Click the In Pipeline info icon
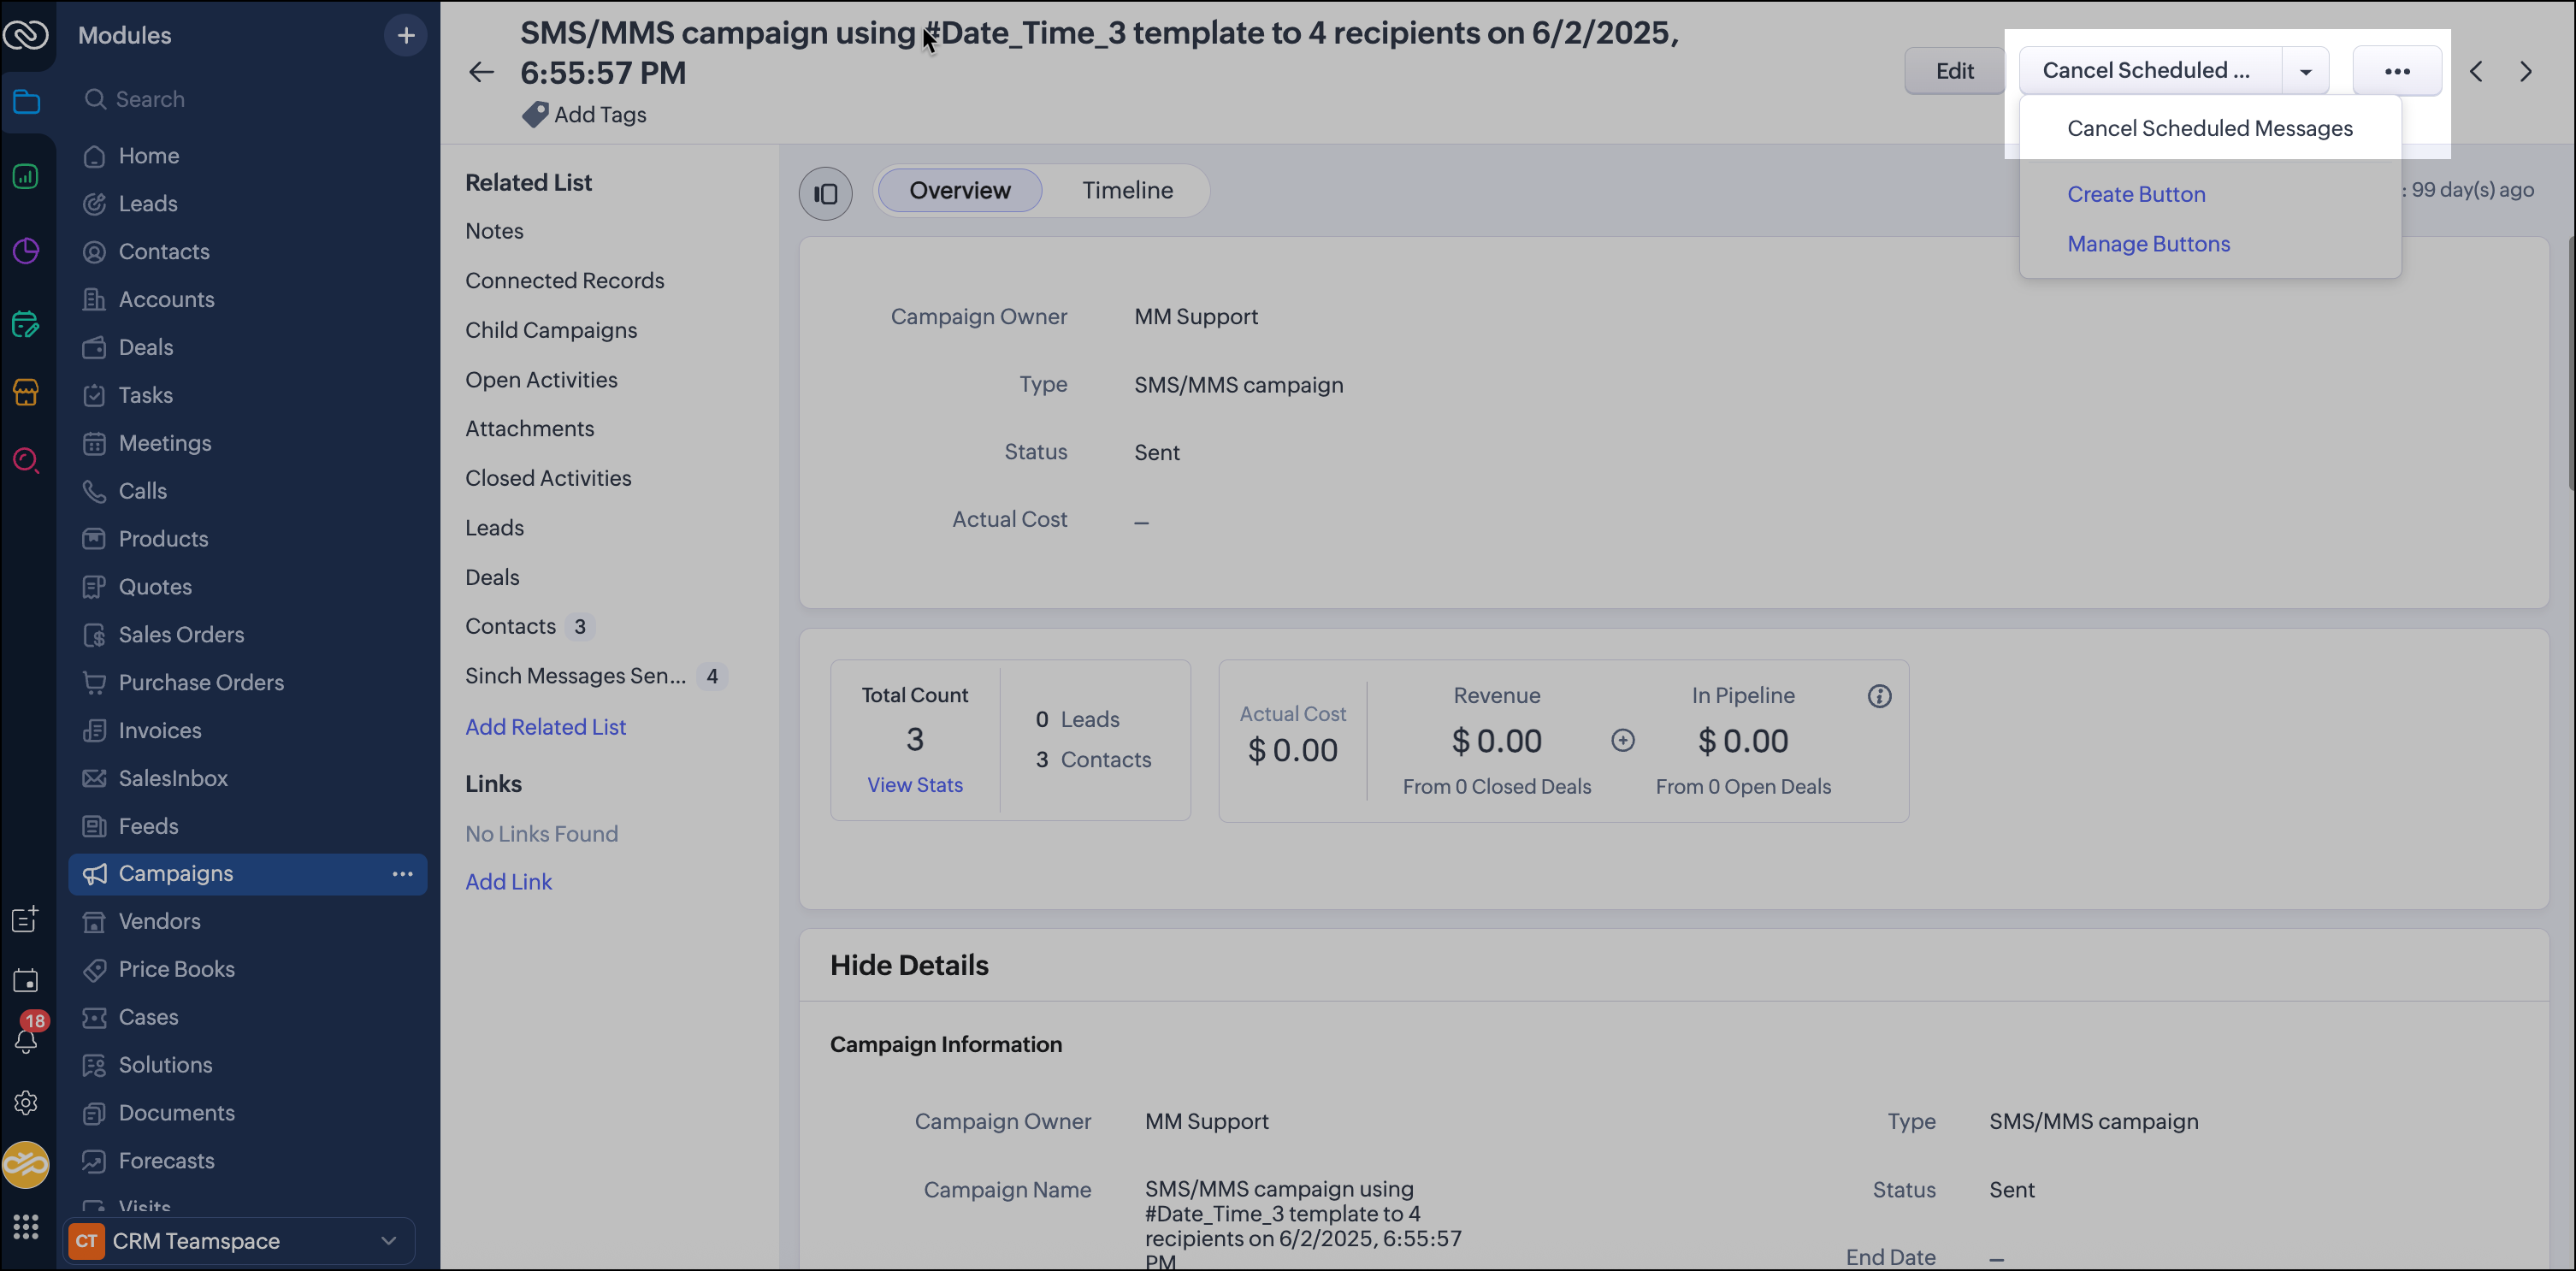 [1879, 698]
